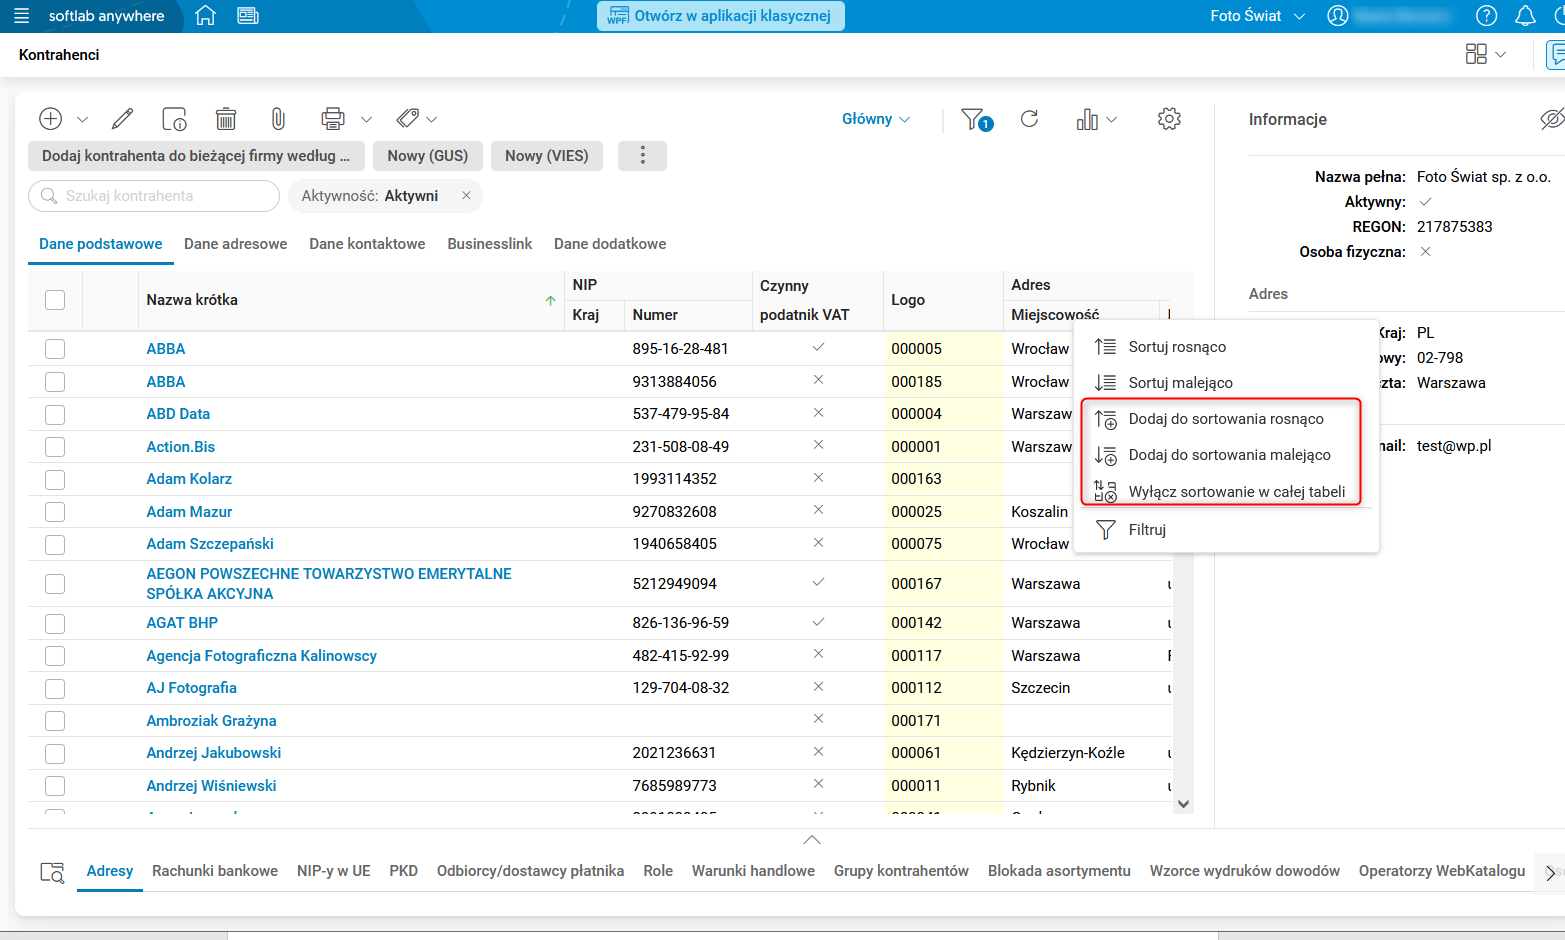Switch to the Dane adresowe tab

coord(235,244)
